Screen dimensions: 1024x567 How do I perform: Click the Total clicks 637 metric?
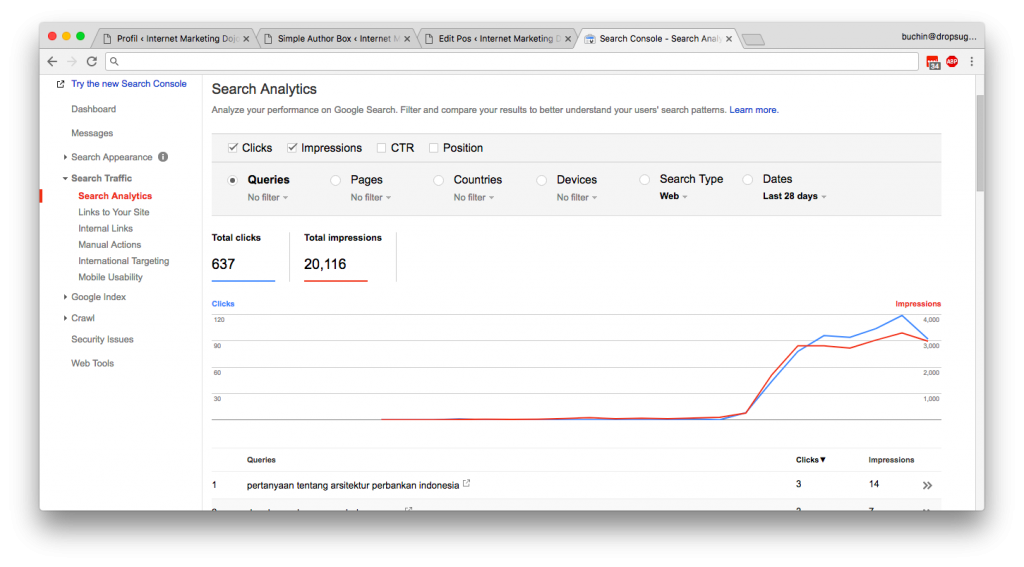point(243,256)
